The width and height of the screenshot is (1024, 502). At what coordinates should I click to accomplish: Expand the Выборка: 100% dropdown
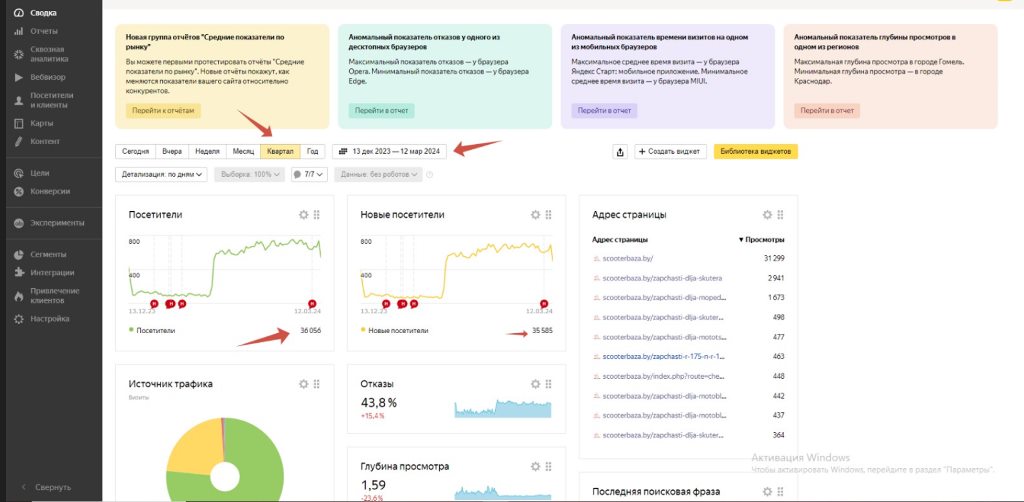click(x=249, y=175)
